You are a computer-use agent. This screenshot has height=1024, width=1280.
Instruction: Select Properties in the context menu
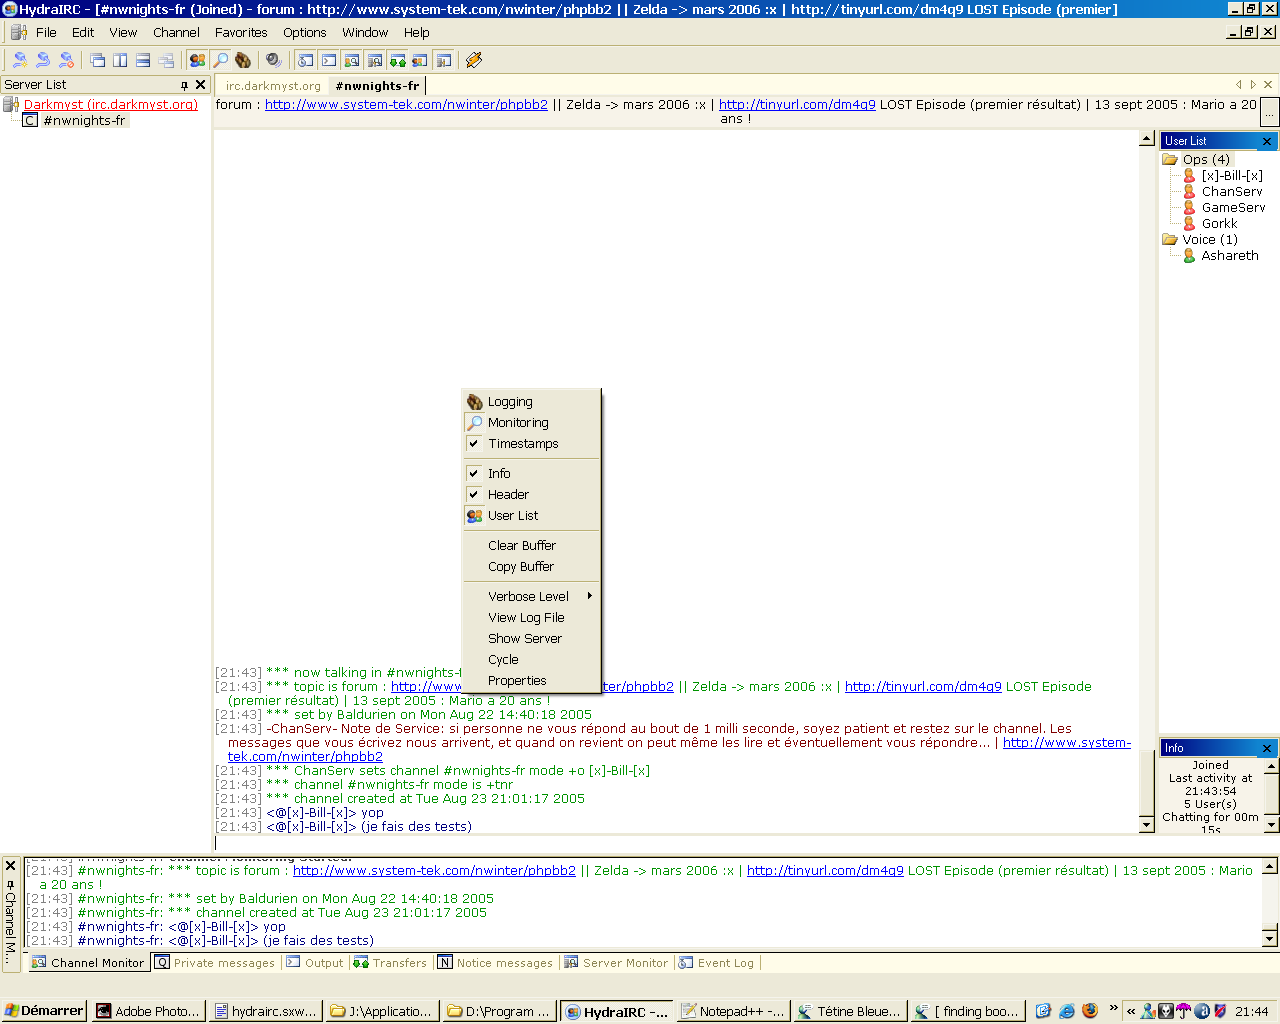tap(532, 681)
